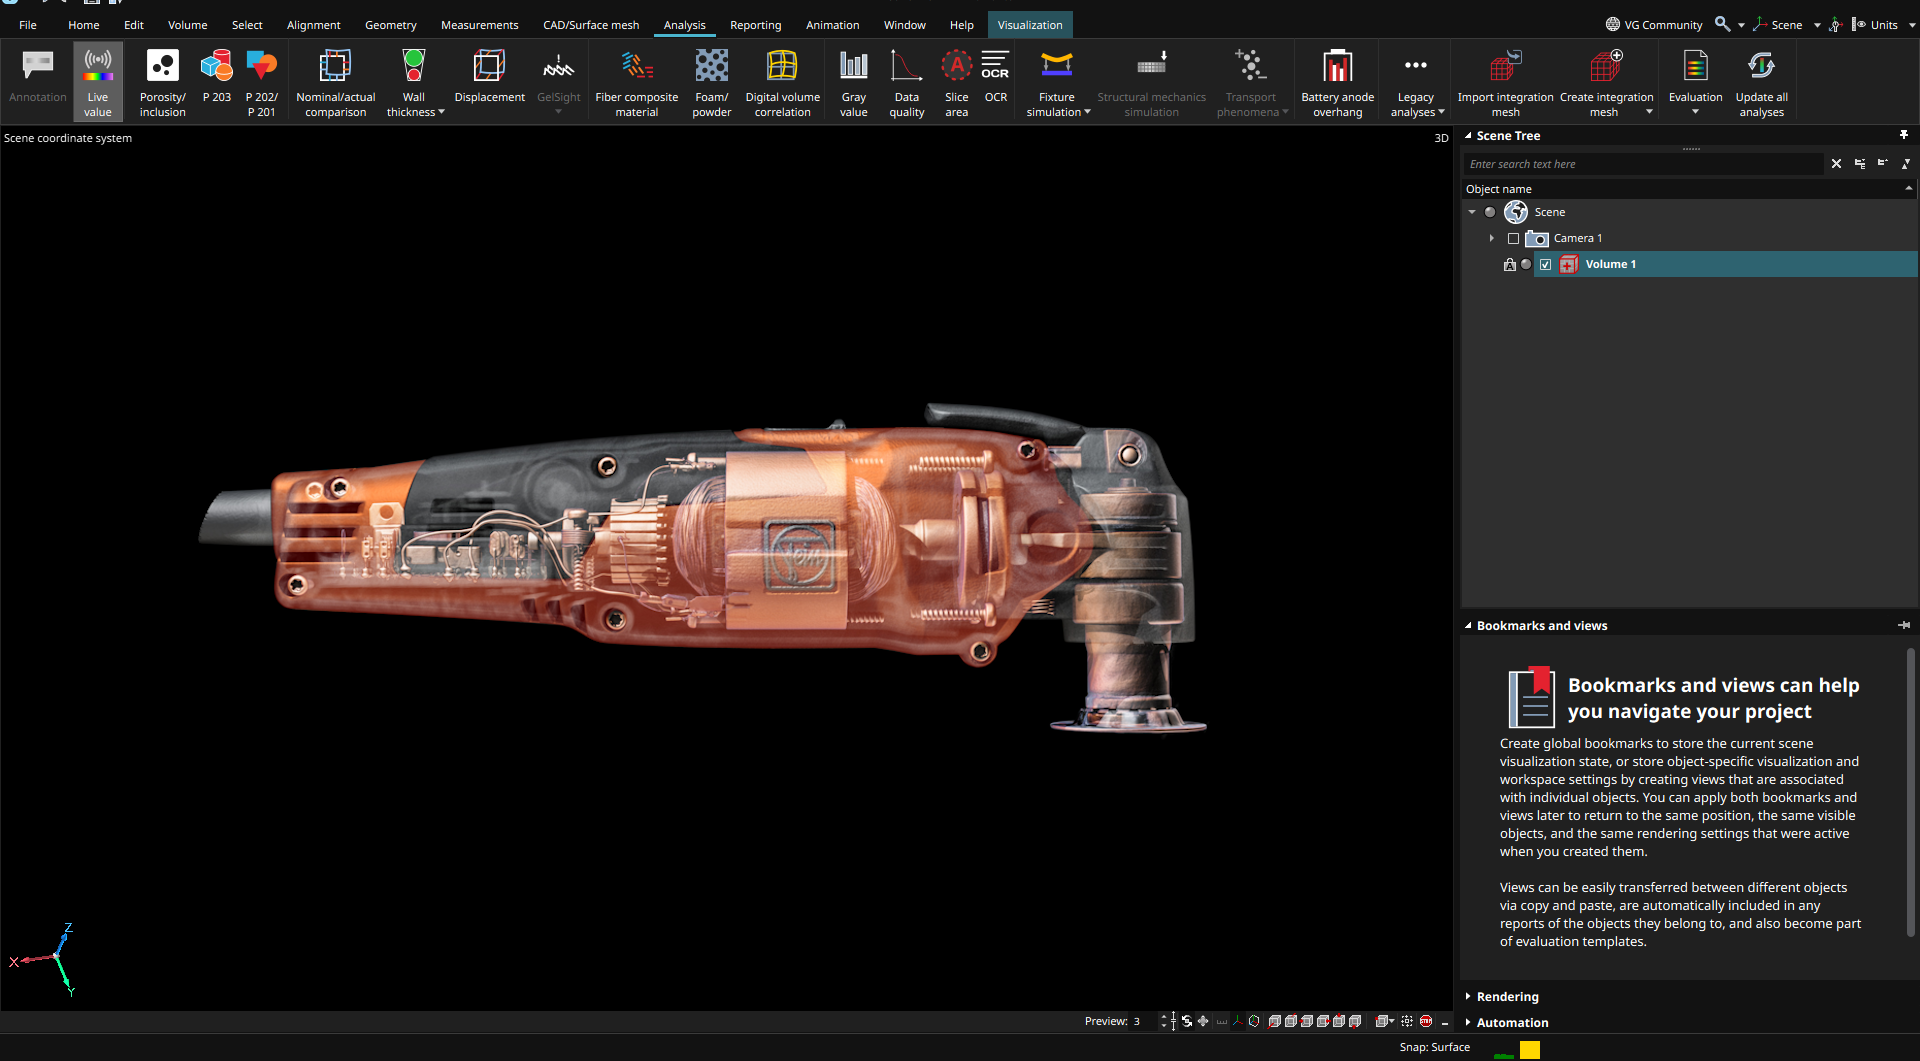Click the Object name column header

tap(1688, 189)
